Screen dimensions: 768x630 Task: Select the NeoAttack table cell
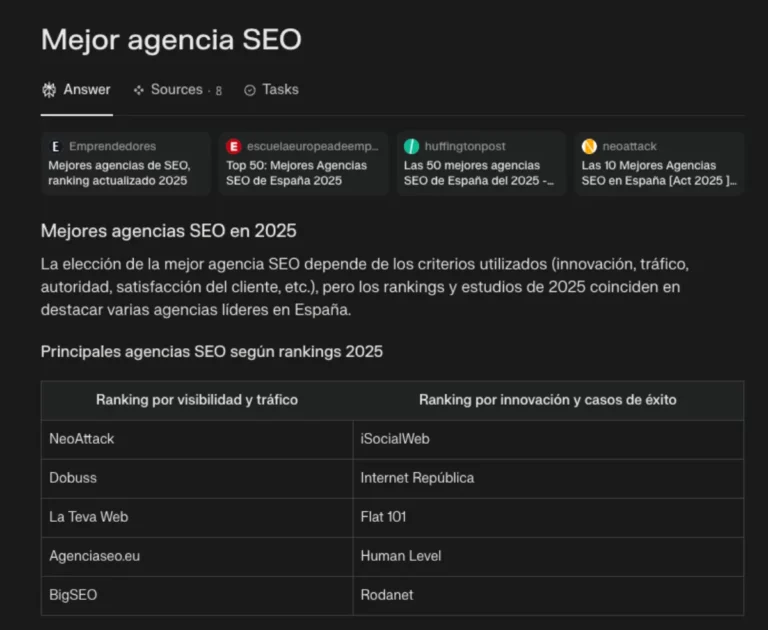(197, 439)
